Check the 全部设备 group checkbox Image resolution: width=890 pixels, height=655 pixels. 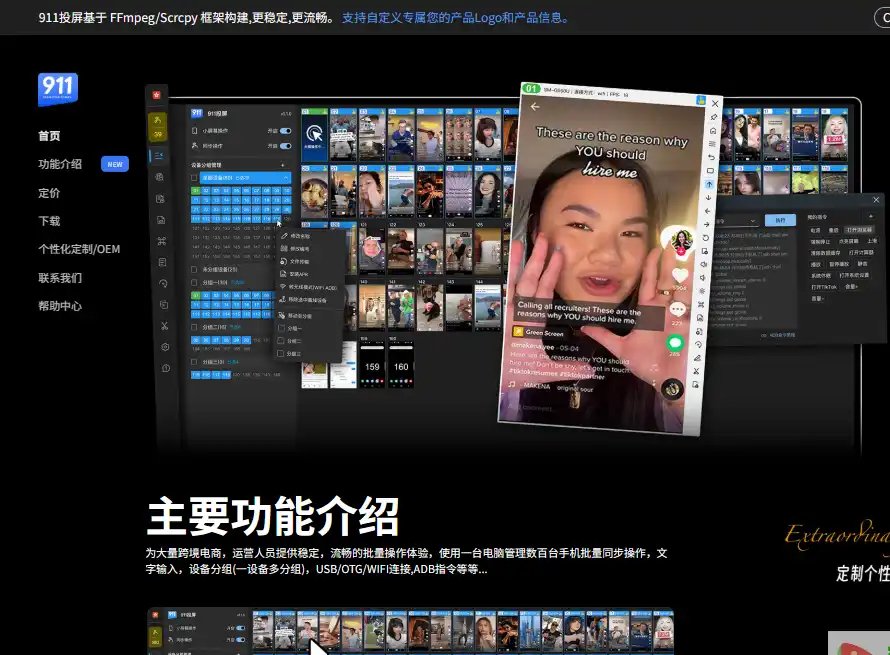click(194, 178)
